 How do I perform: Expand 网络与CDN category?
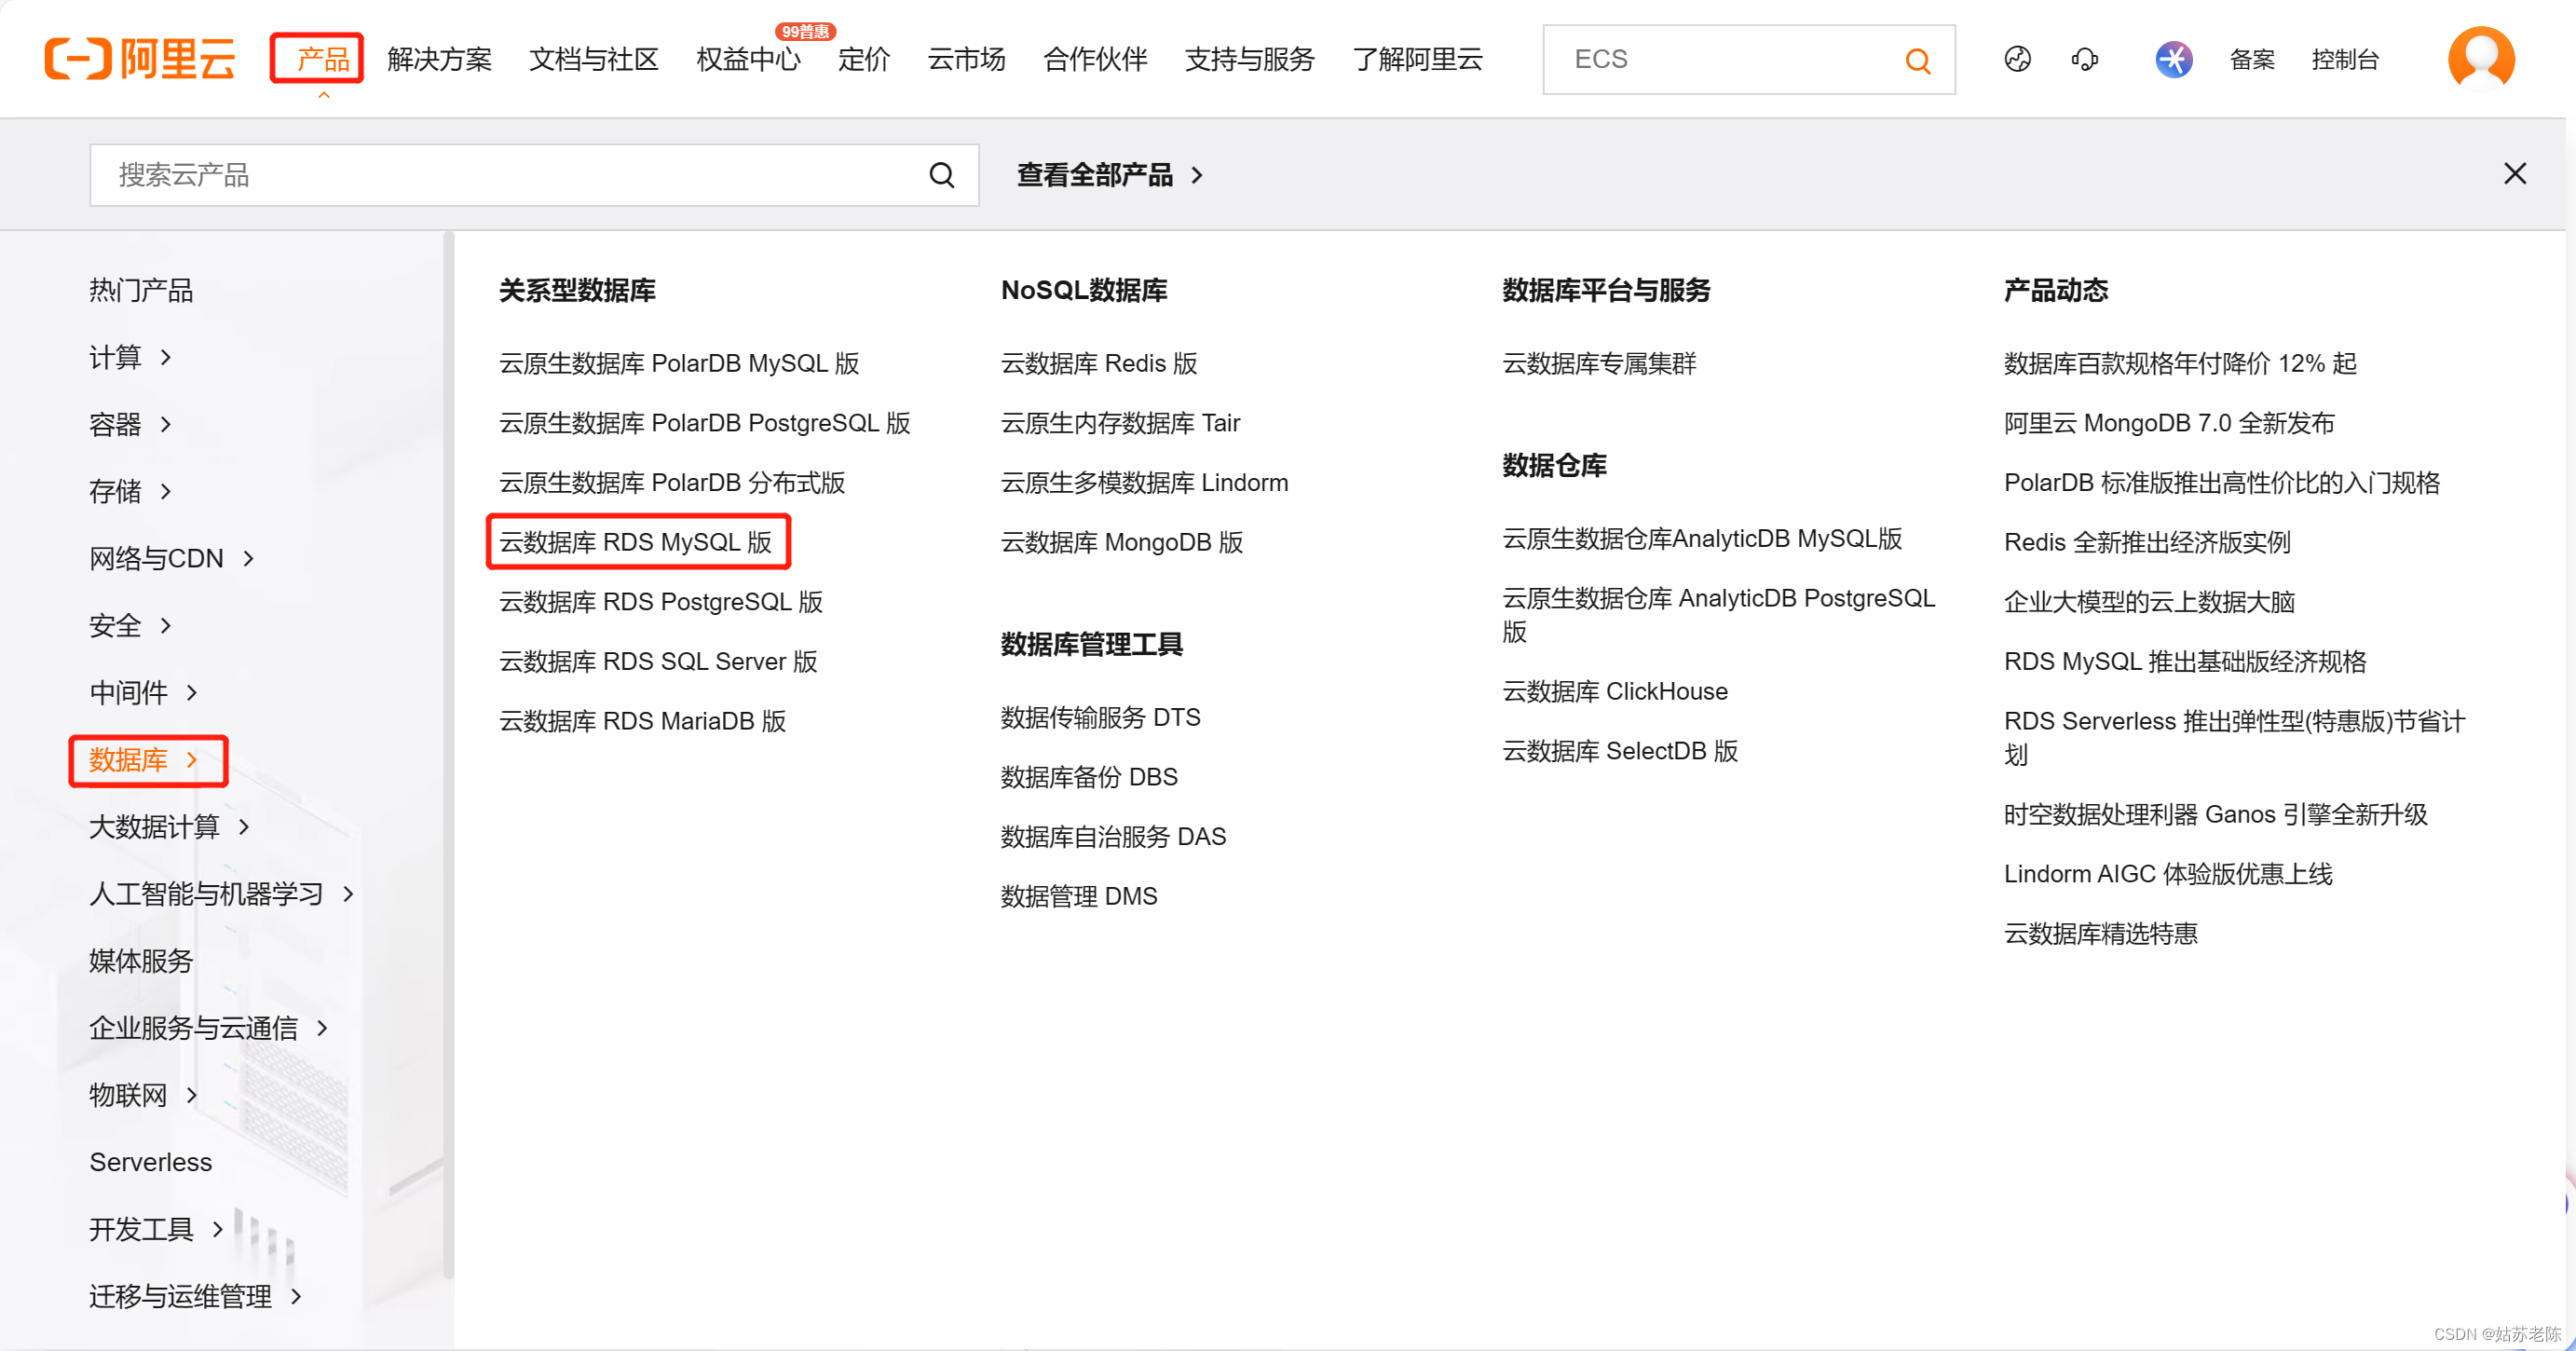[x=172, y=558]
